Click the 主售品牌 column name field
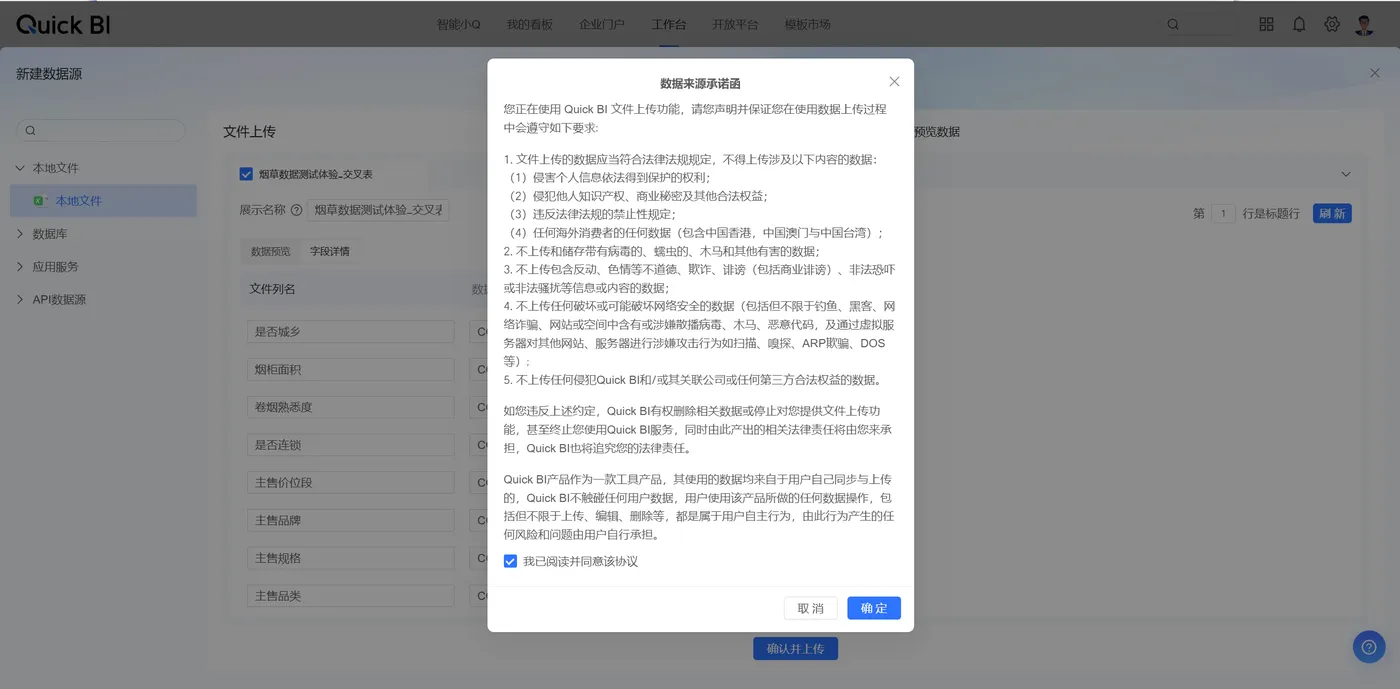Screen dimensions: 1400x689 (351, 521)
